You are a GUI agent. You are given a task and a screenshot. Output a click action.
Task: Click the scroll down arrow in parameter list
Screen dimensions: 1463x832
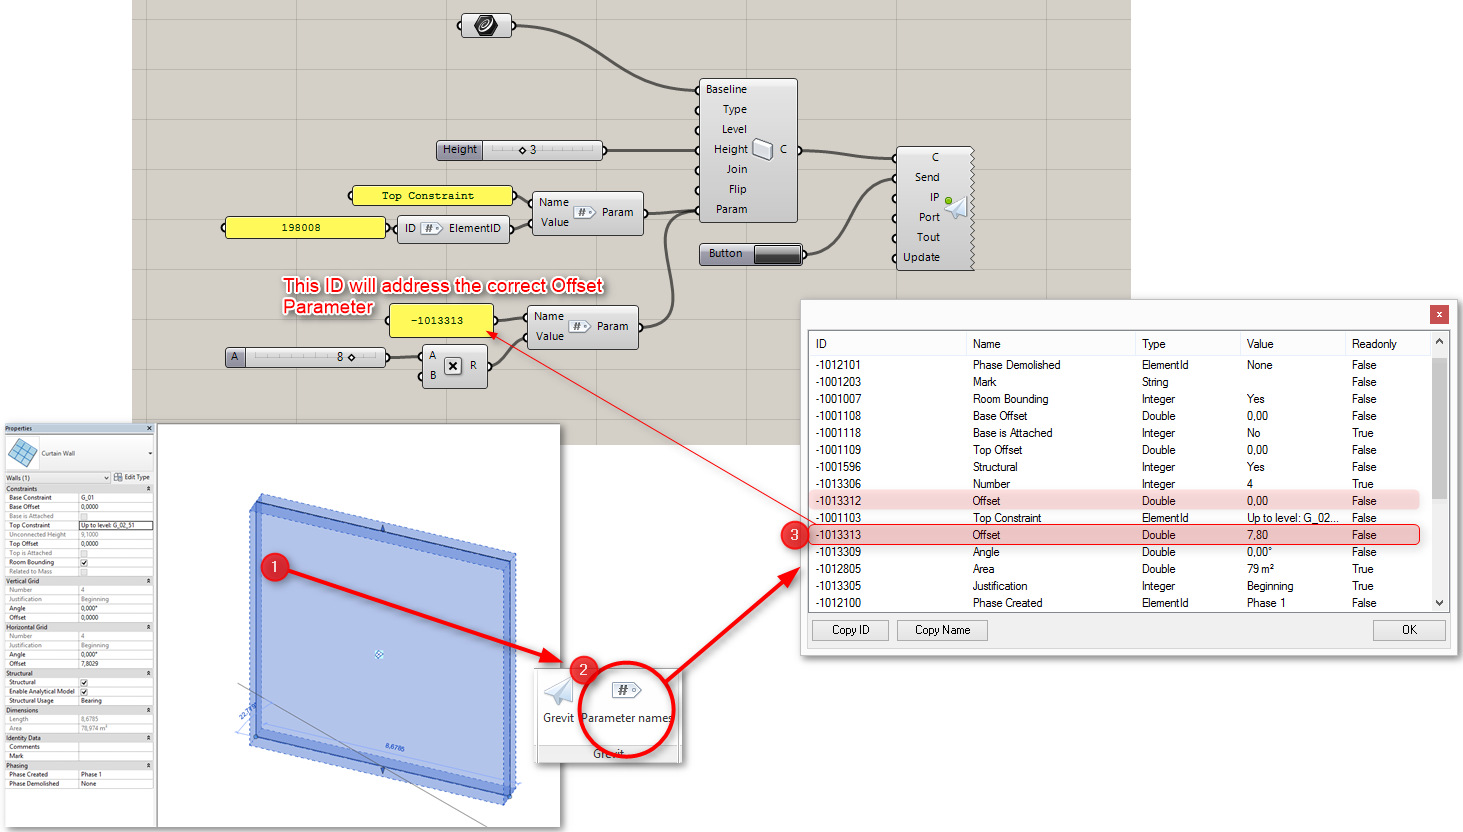click(1439, 603)
